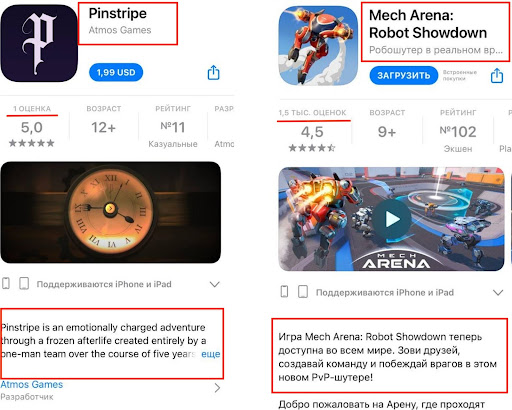Expand supported devices list under Mech Arena
This screenshot has height=410, width=512.
tap(498, 293)
